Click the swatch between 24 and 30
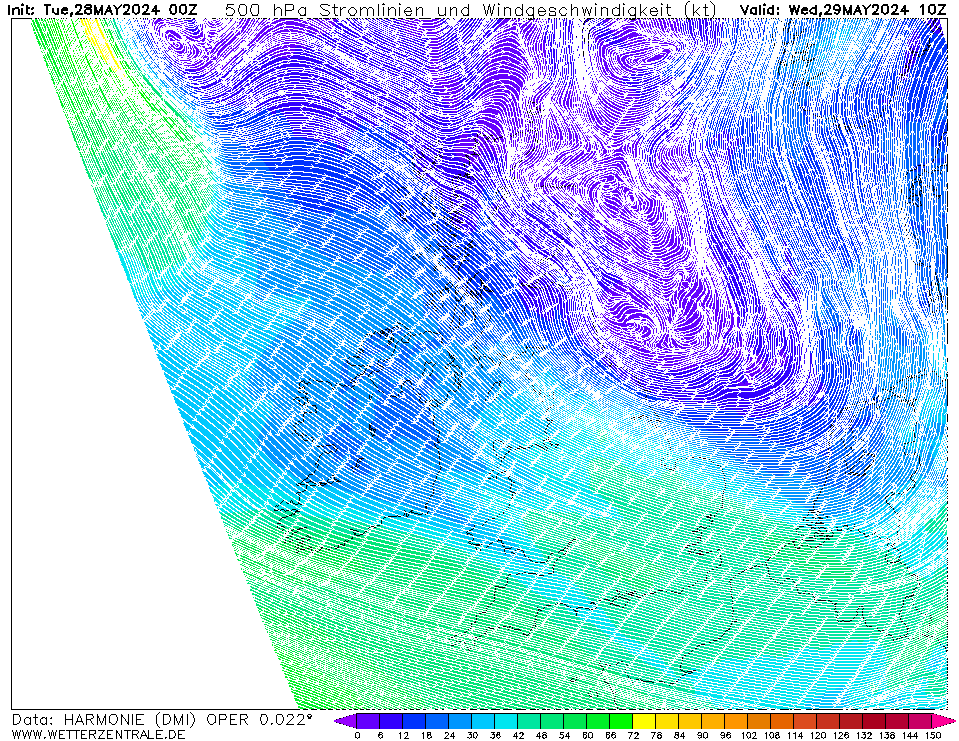The height and width of the screenshot is (741, 959). tap(461, 721)
